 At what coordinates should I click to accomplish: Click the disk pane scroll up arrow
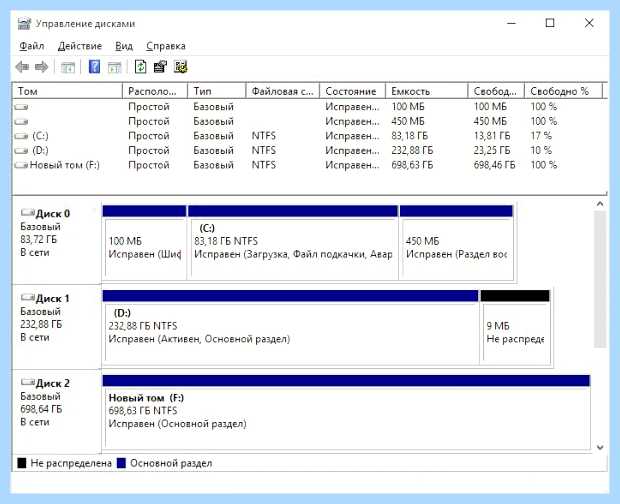pos(600,204)
